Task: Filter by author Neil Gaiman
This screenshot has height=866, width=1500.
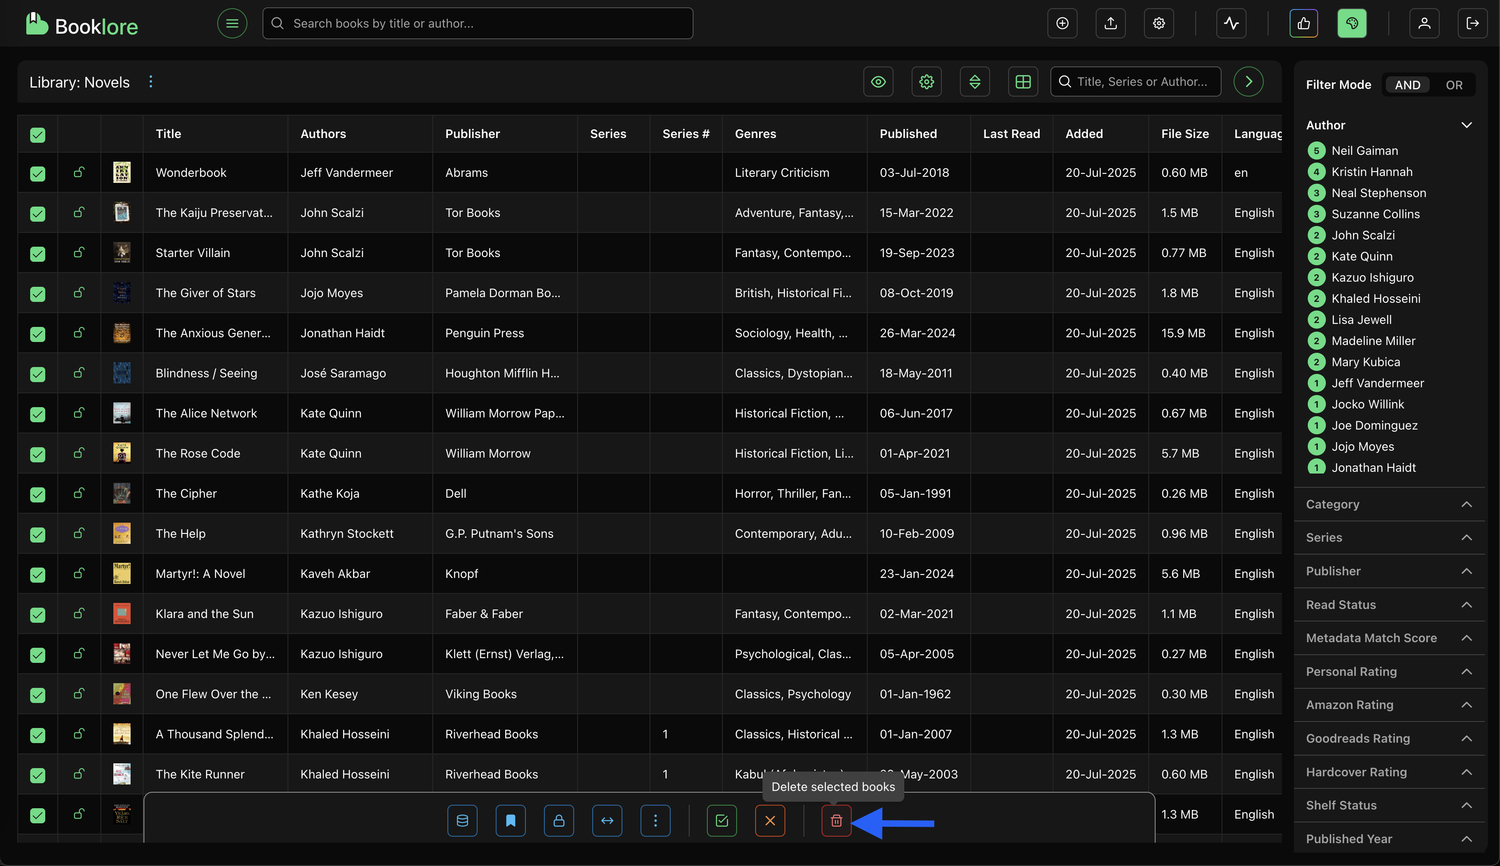Action: (1364, 151)
